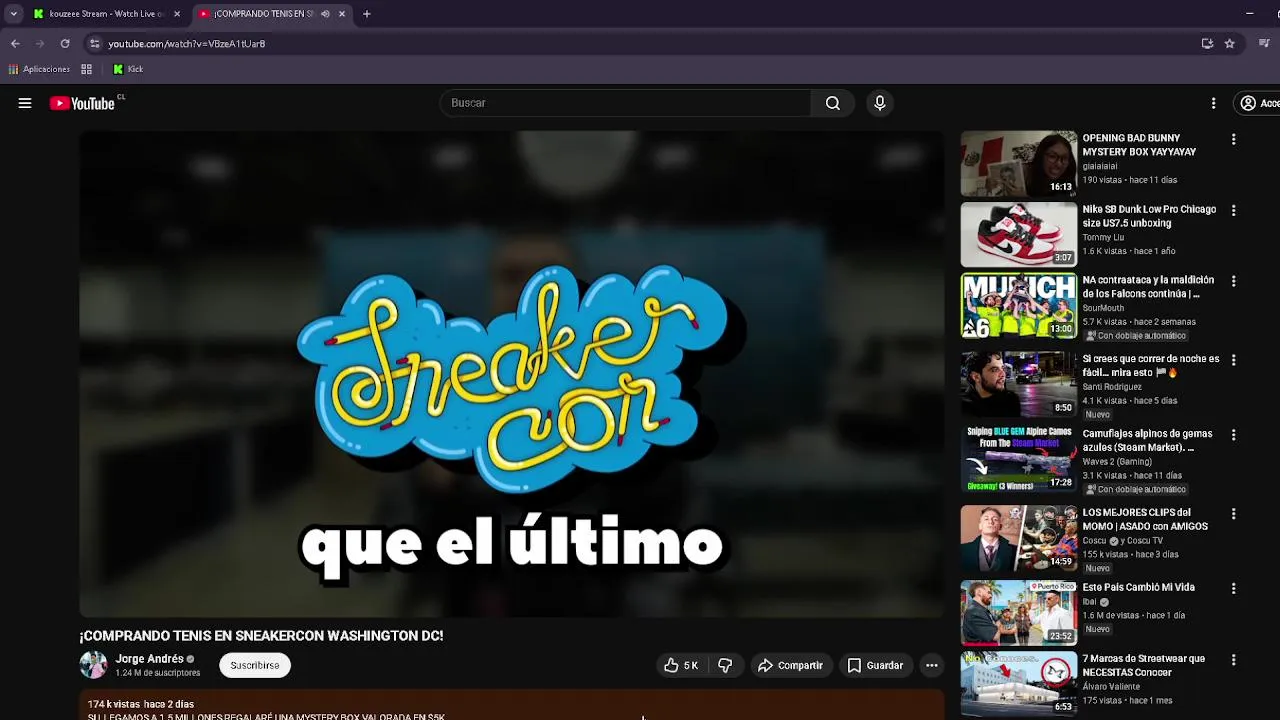Open options for NA contraataca video
This screenshot has width=1280, height=720.
click(x=1233, y=281)
